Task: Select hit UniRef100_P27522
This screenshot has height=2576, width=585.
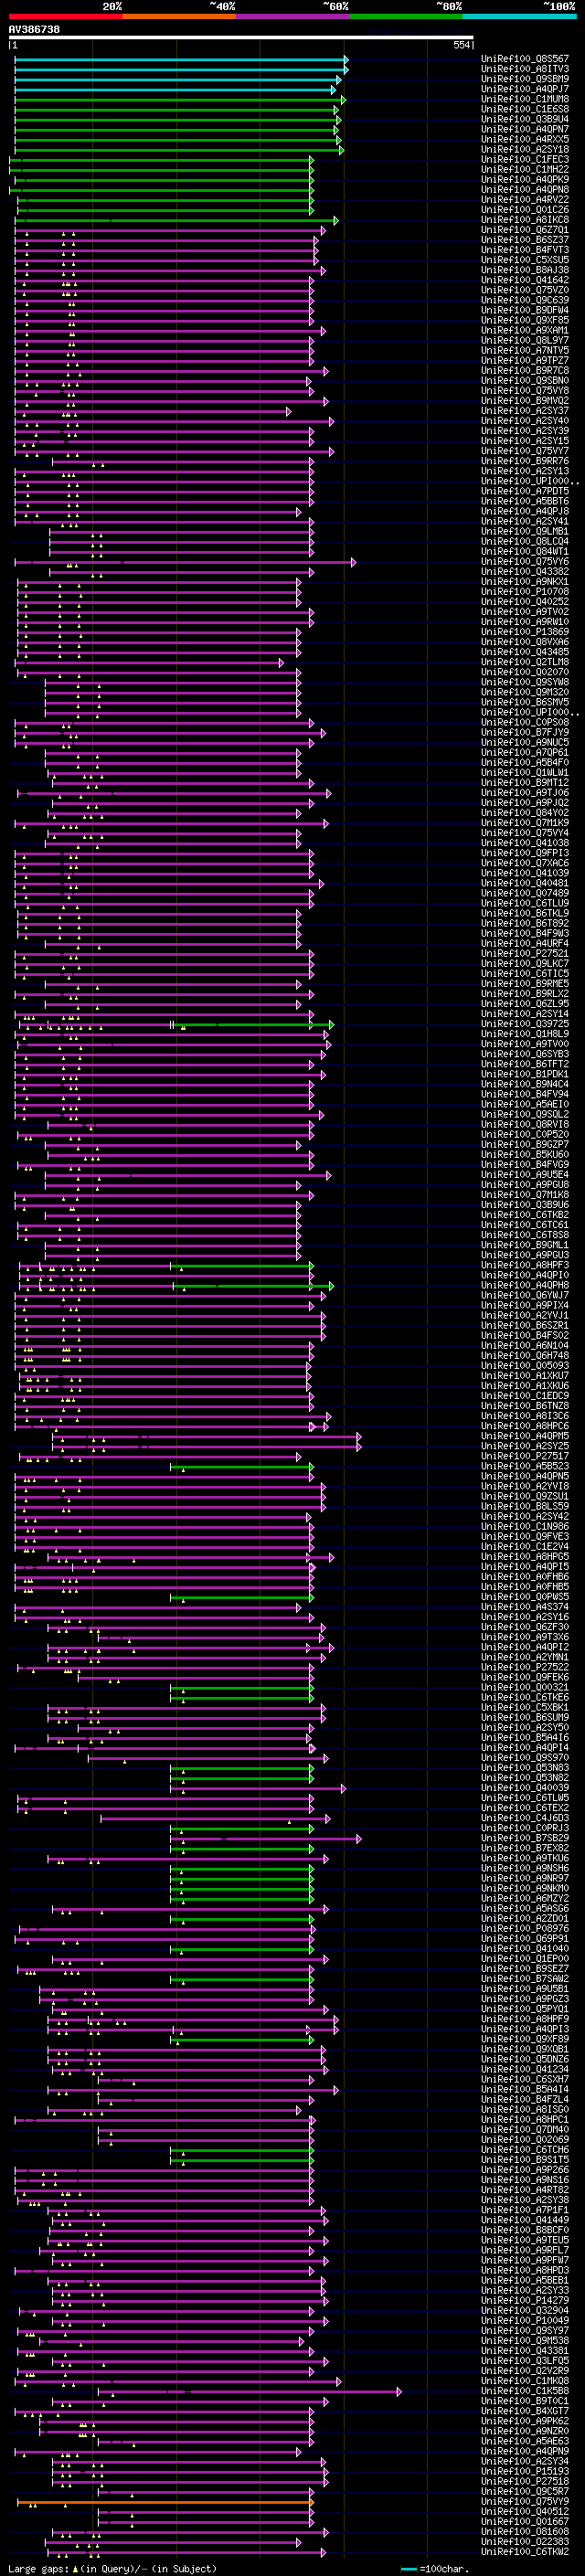Action: coord(525,1667)
